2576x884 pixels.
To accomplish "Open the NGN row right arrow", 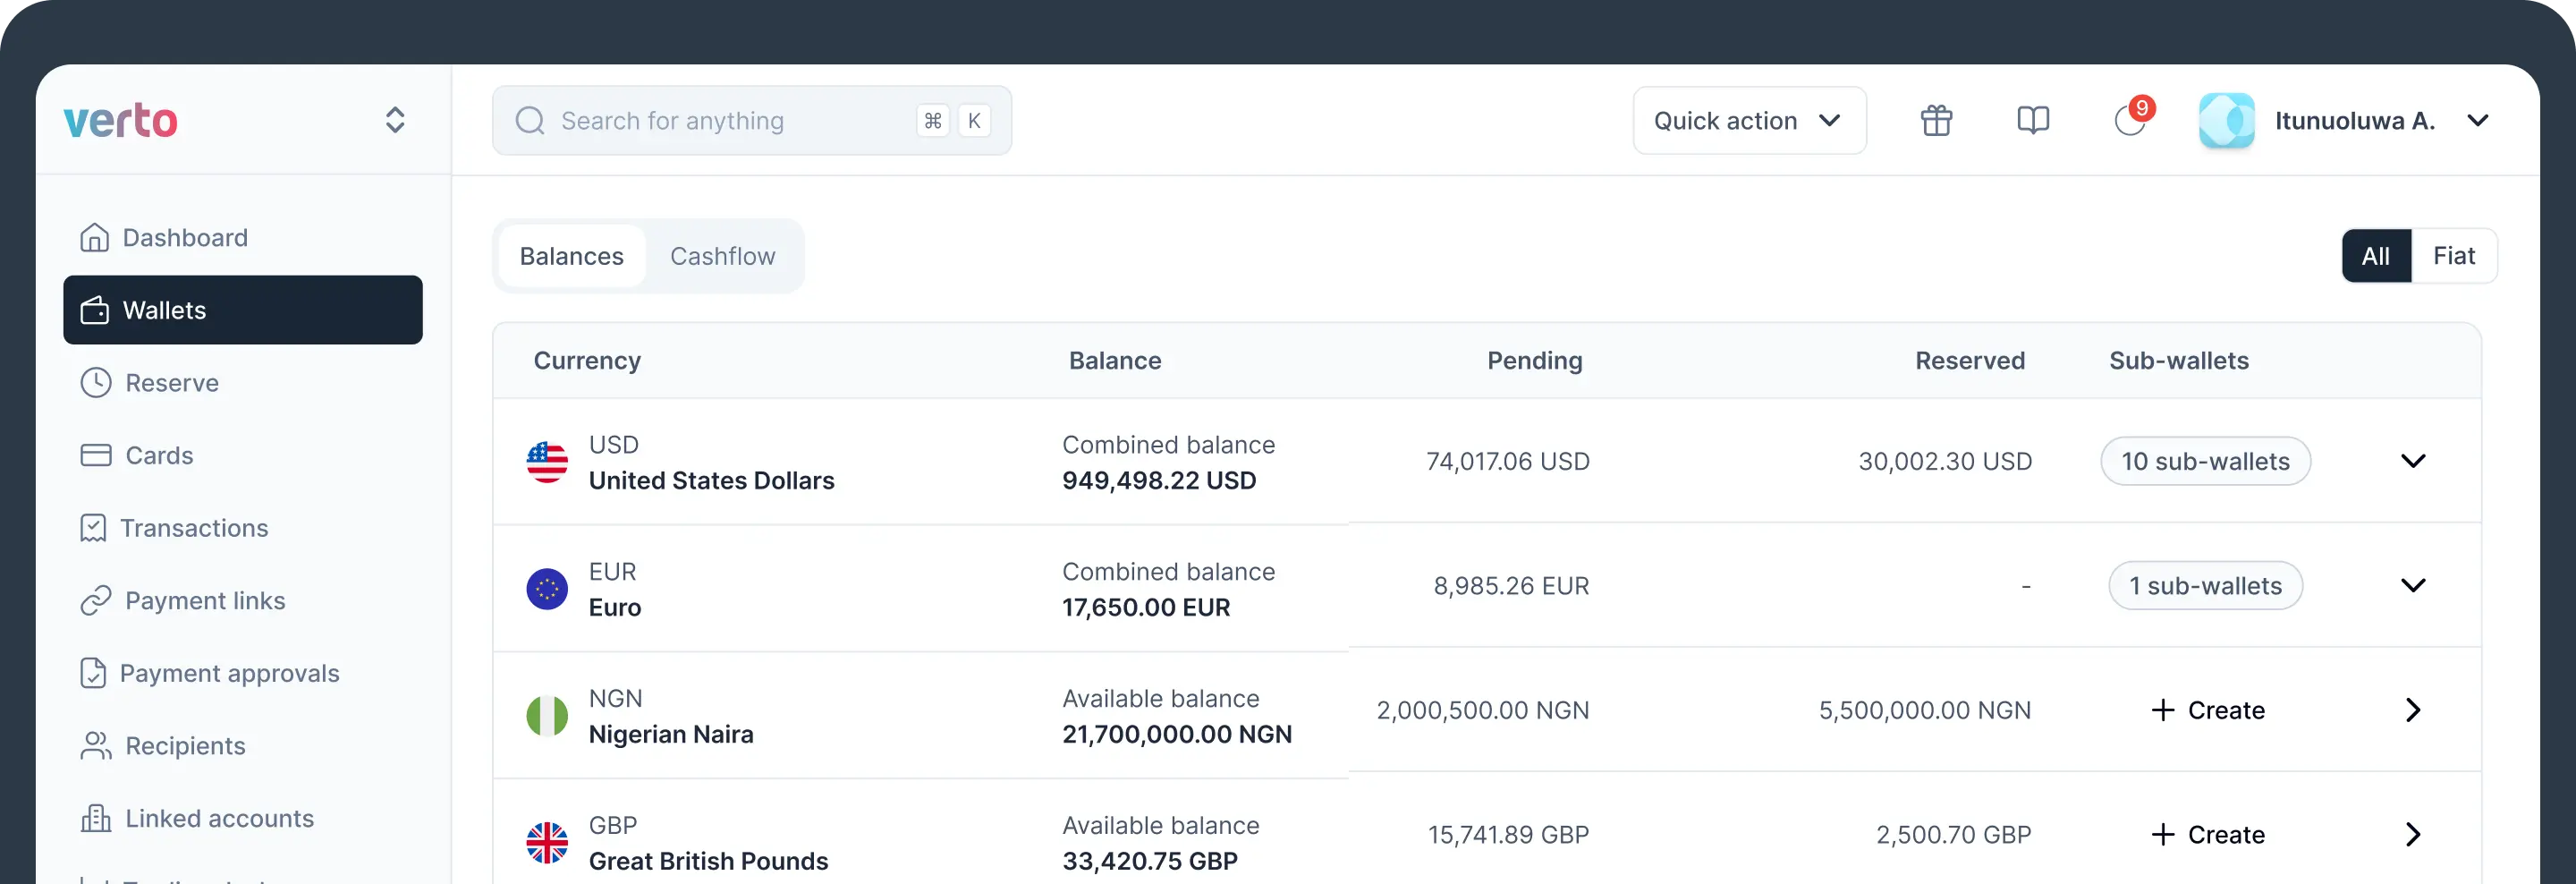I will pyautogui.click(x=2412, y=711).
